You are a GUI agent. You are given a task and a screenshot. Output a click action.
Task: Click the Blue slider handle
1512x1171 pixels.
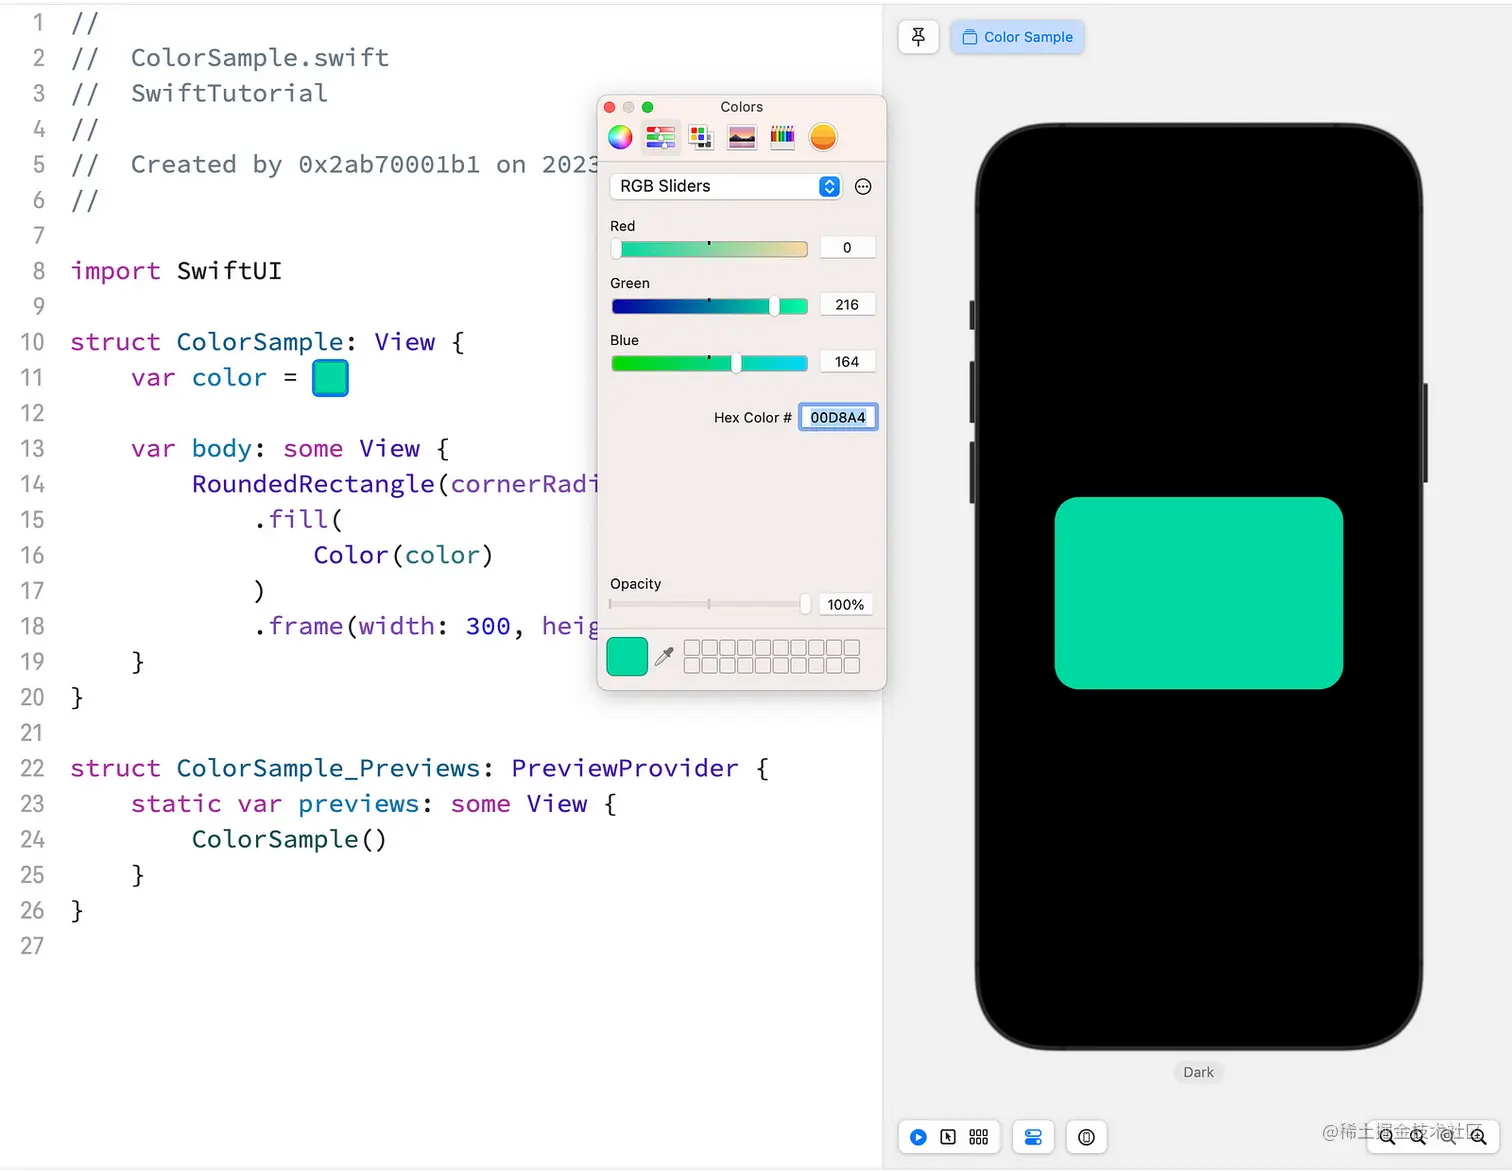point(736,363)
